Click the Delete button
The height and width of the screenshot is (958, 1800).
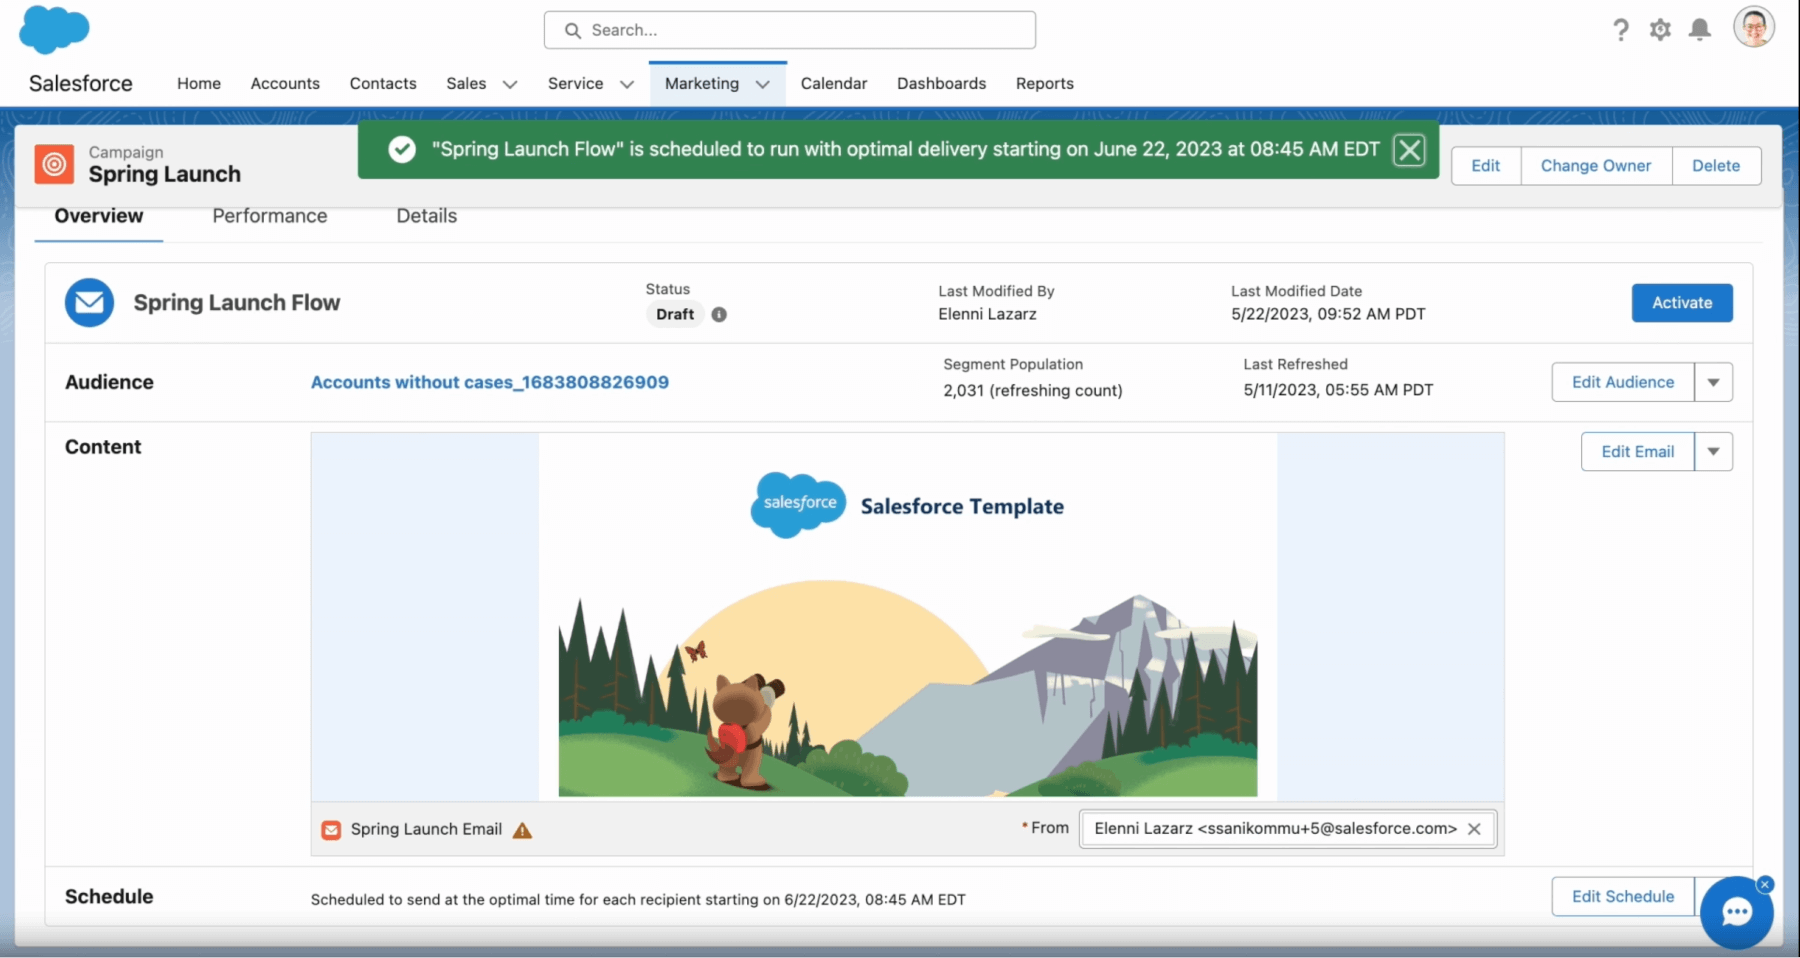tap(1716, 166)
